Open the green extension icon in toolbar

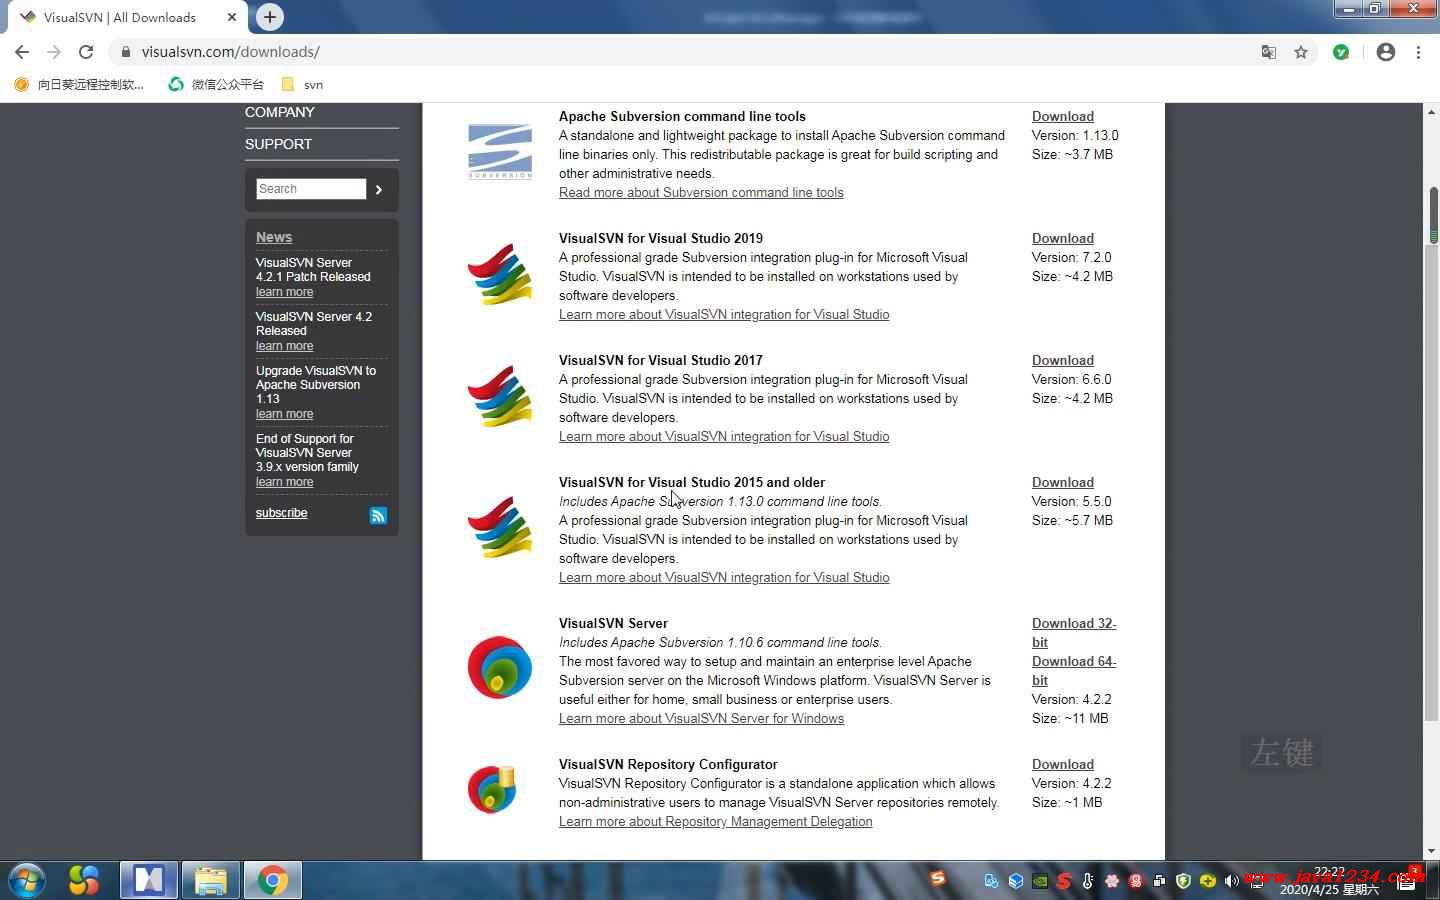point(1341,52)
